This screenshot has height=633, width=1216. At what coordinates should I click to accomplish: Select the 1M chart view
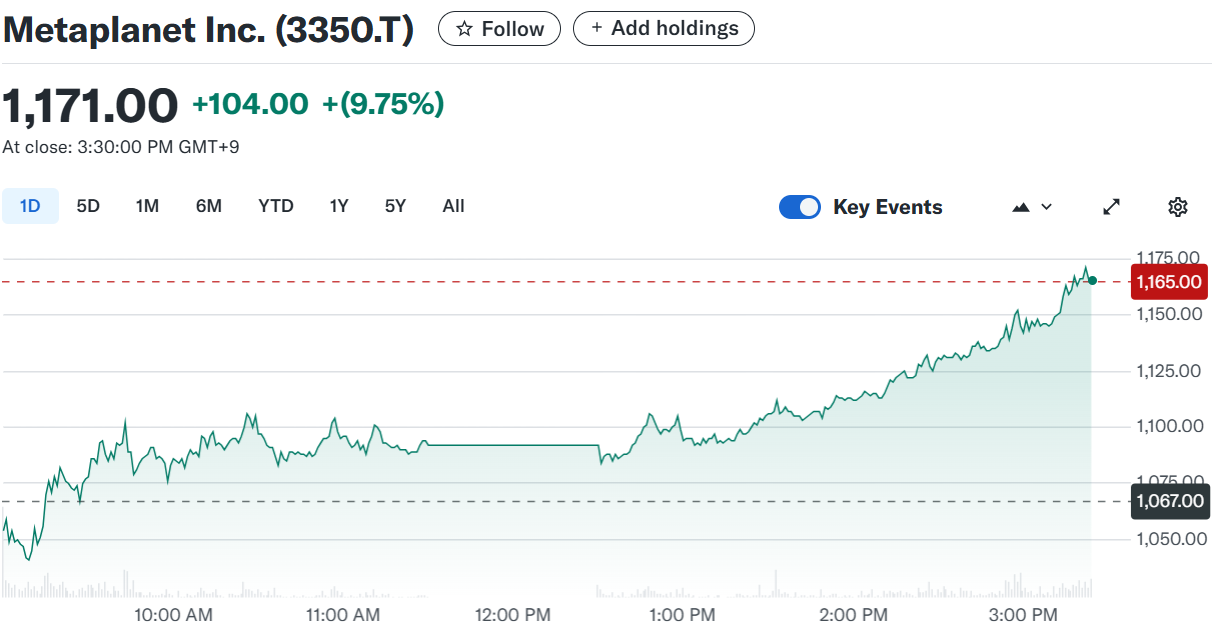[x=147, y=205]
